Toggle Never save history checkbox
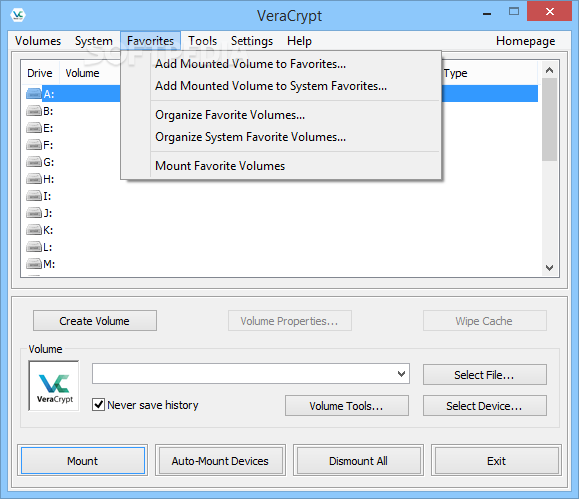 98,405
